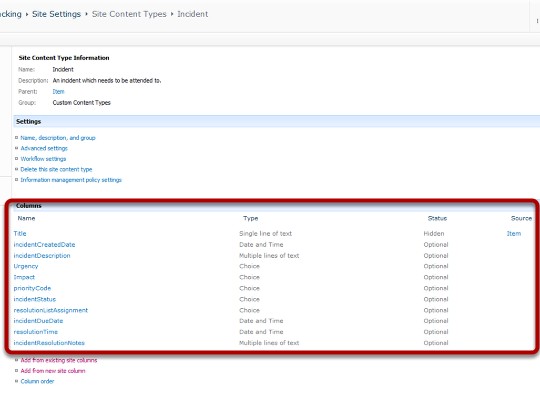Select 'Date and Time' type for incidentCreatedDate
Viewport: 540px width, 394px height.
click(261, 245)
